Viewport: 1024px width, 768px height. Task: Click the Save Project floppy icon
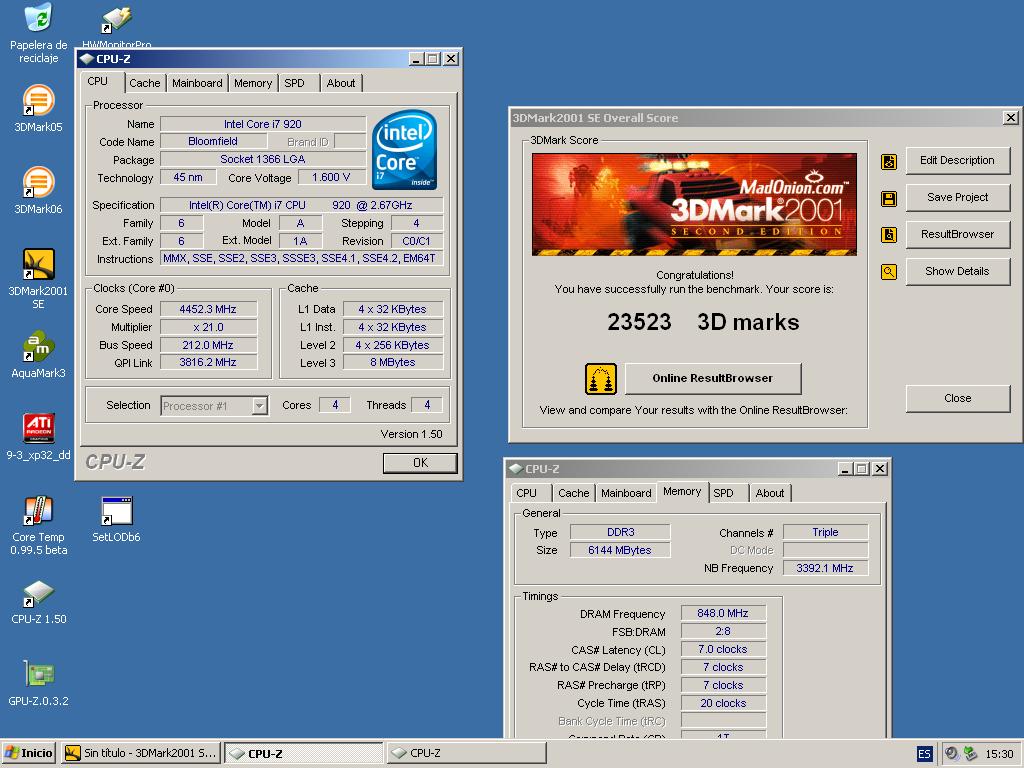[889, 199]
